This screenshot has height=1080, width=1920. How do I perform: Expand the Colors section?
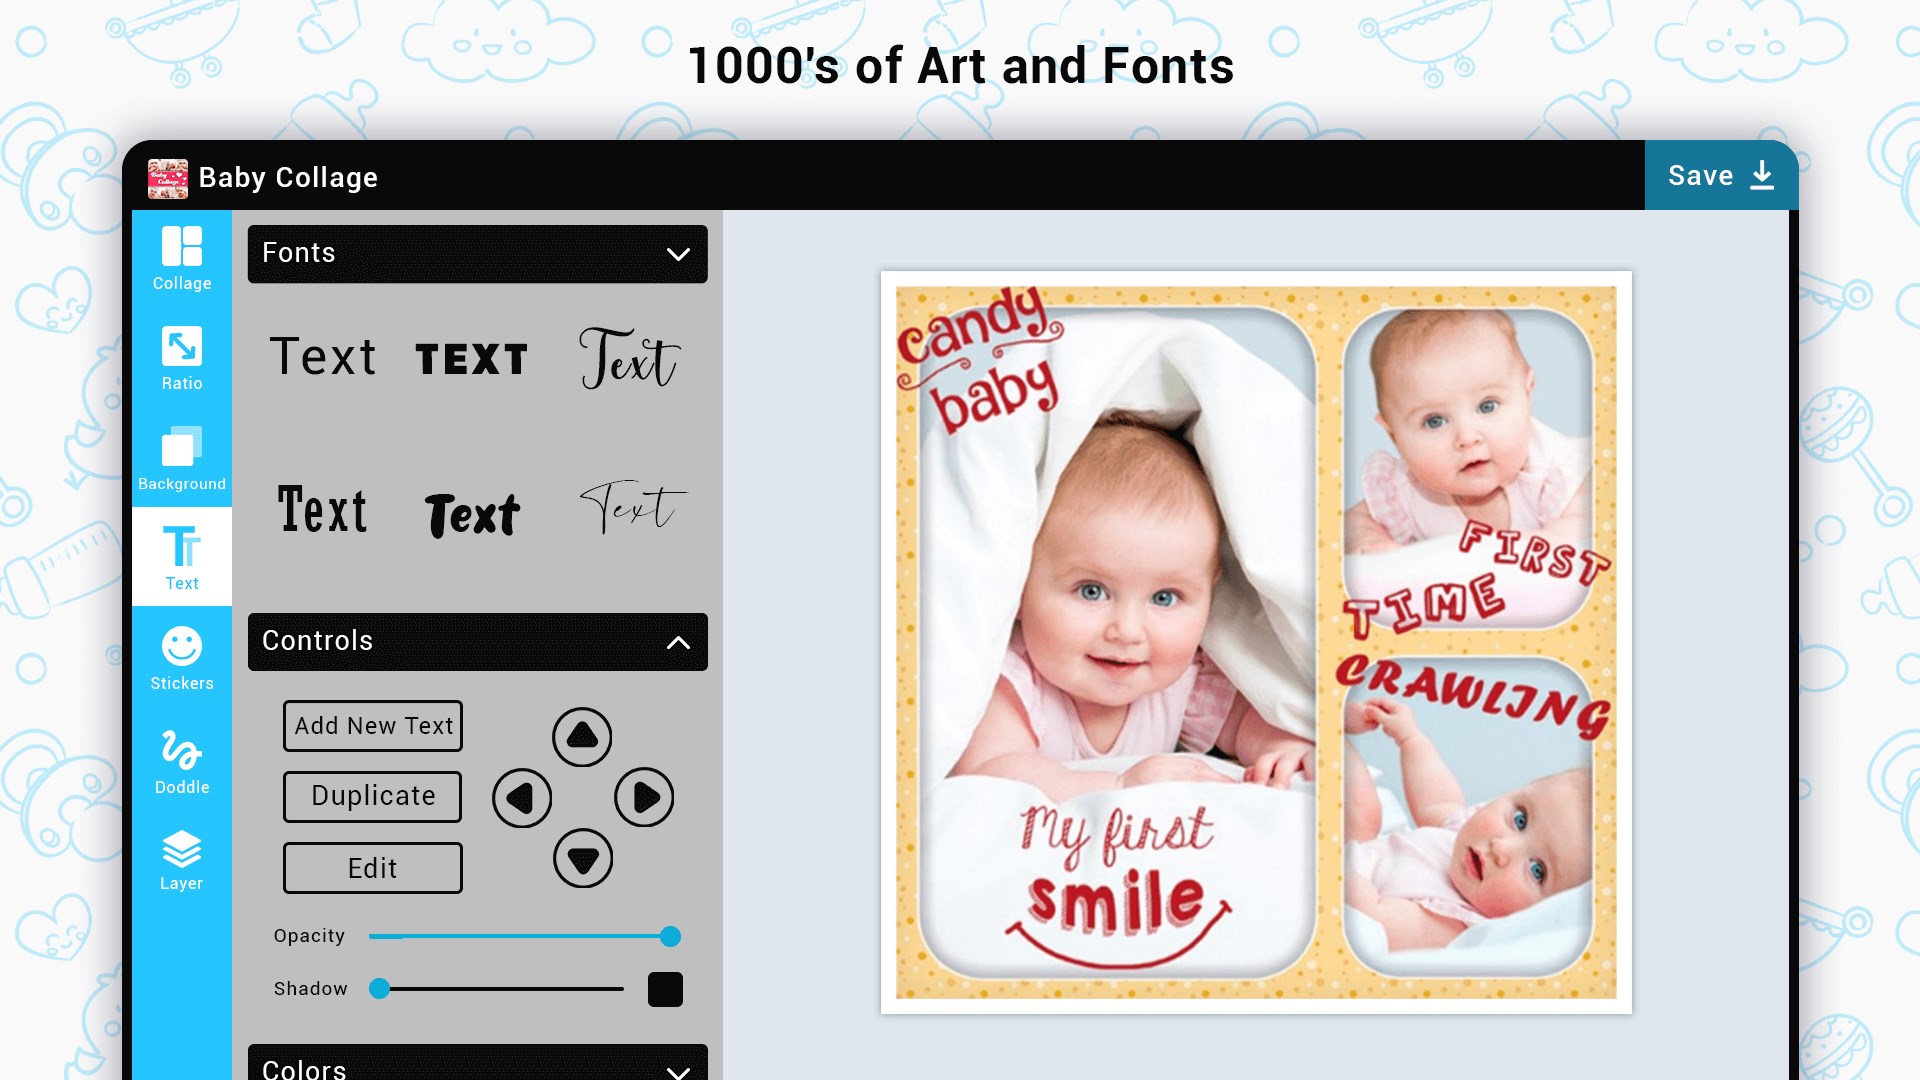(678, 1070)
